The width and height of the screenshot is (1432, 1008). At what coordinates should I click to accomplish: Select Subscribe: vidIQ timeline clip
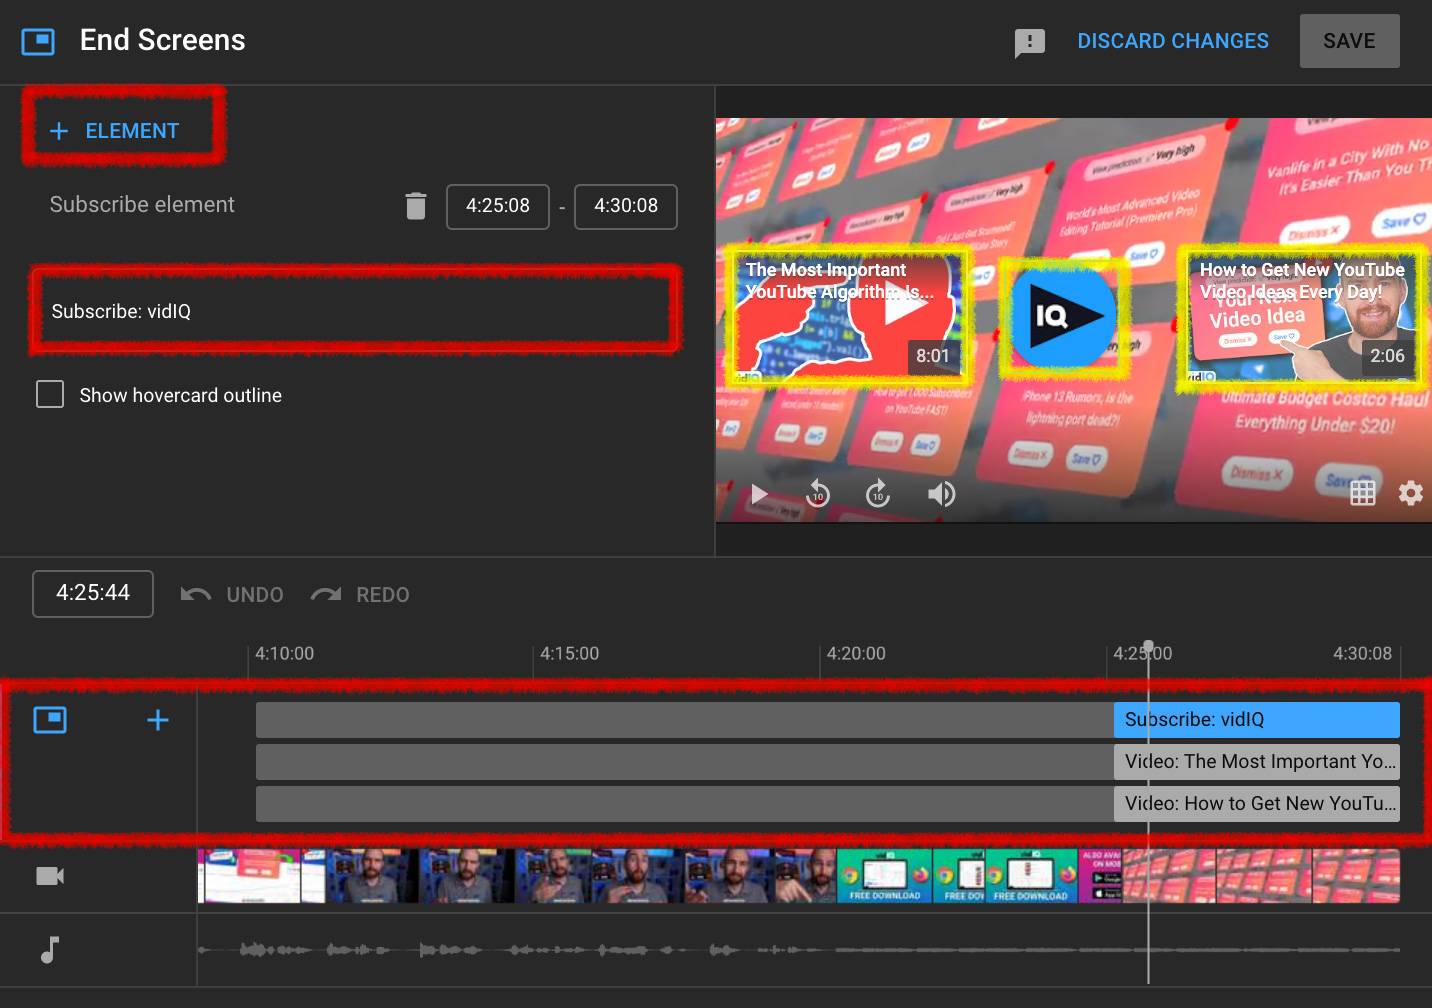click(x=1257, y=720)
